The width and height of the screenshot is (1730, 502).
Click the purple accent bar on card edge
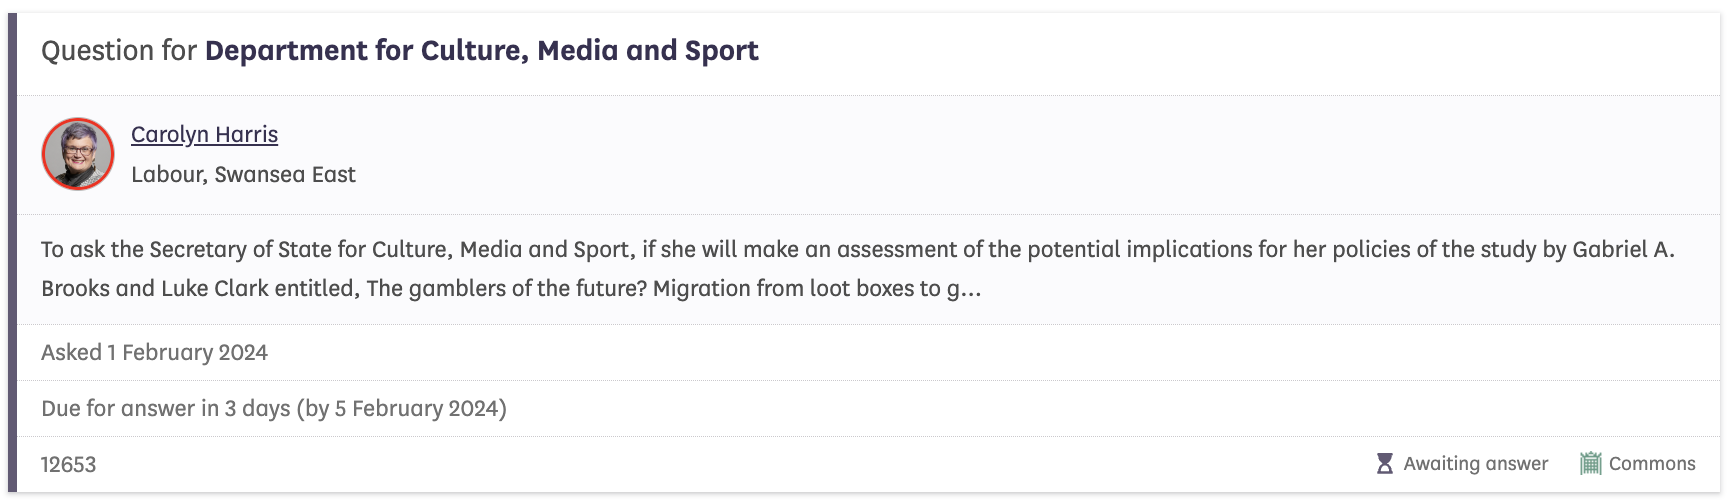click(x=12, y=253)
